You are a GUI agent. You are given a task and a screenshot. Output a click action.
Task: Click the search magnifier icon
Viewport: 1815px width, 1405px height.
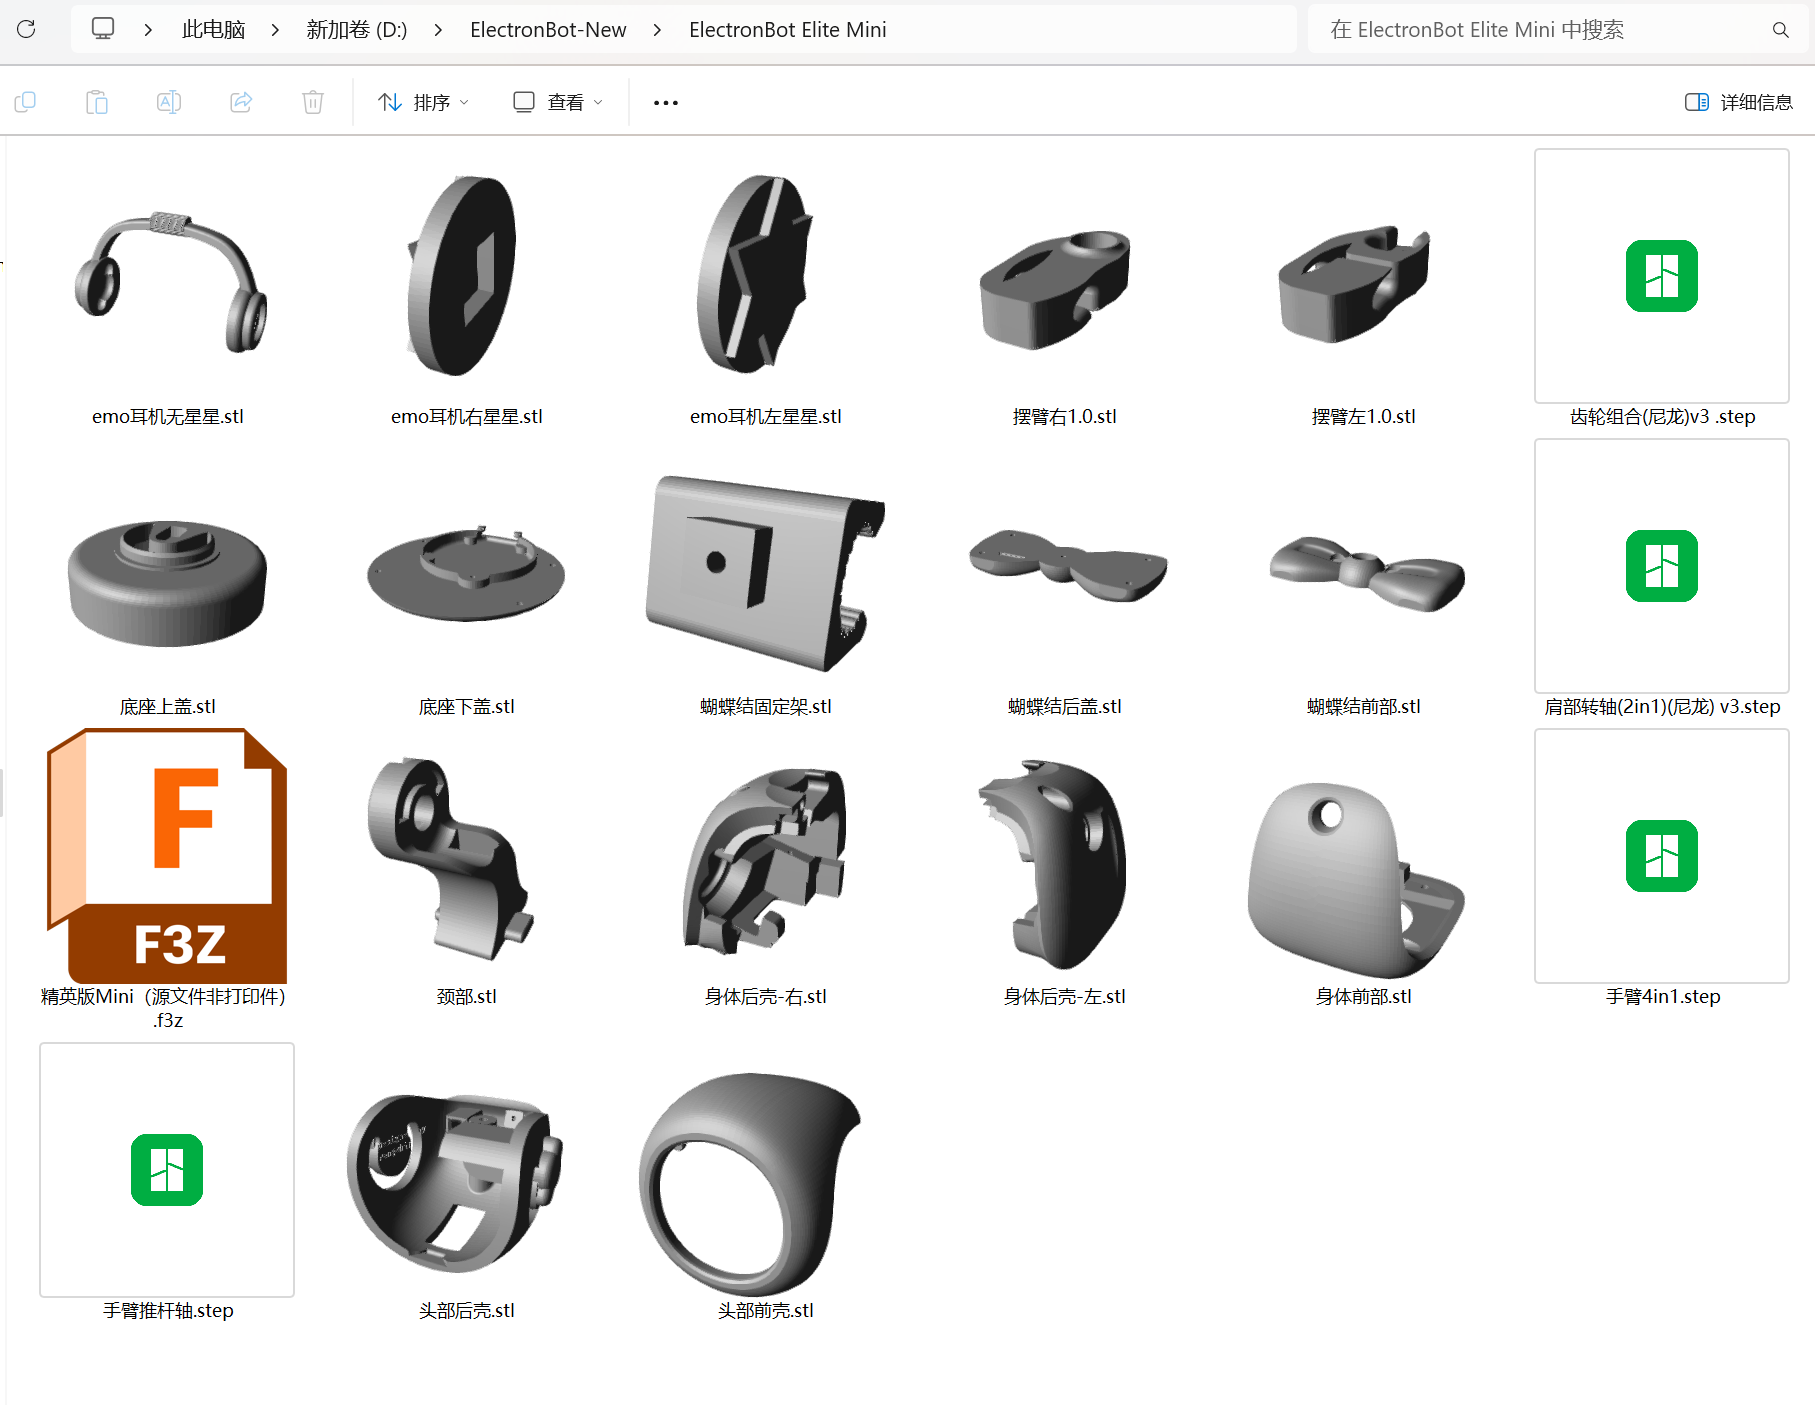pos(1781,30)
